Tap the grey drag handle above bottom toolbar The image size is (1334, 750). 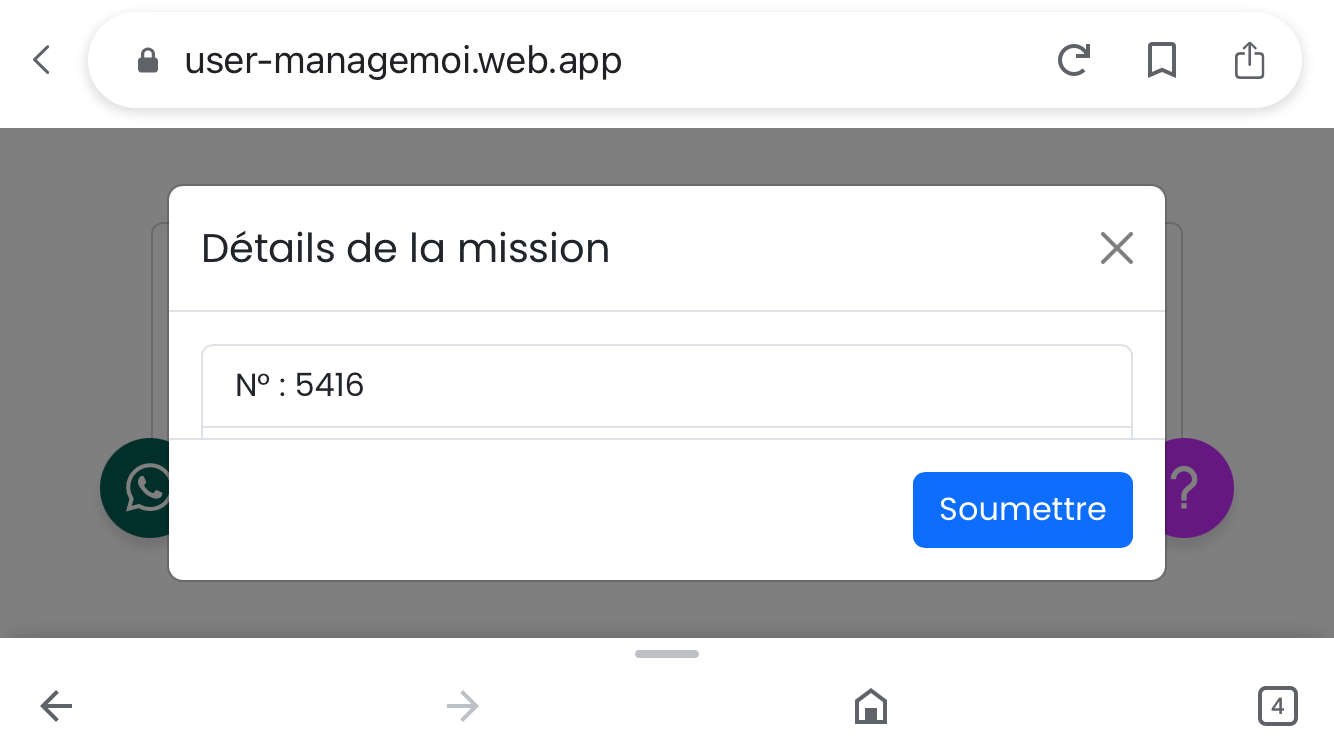tap(667, 654)
